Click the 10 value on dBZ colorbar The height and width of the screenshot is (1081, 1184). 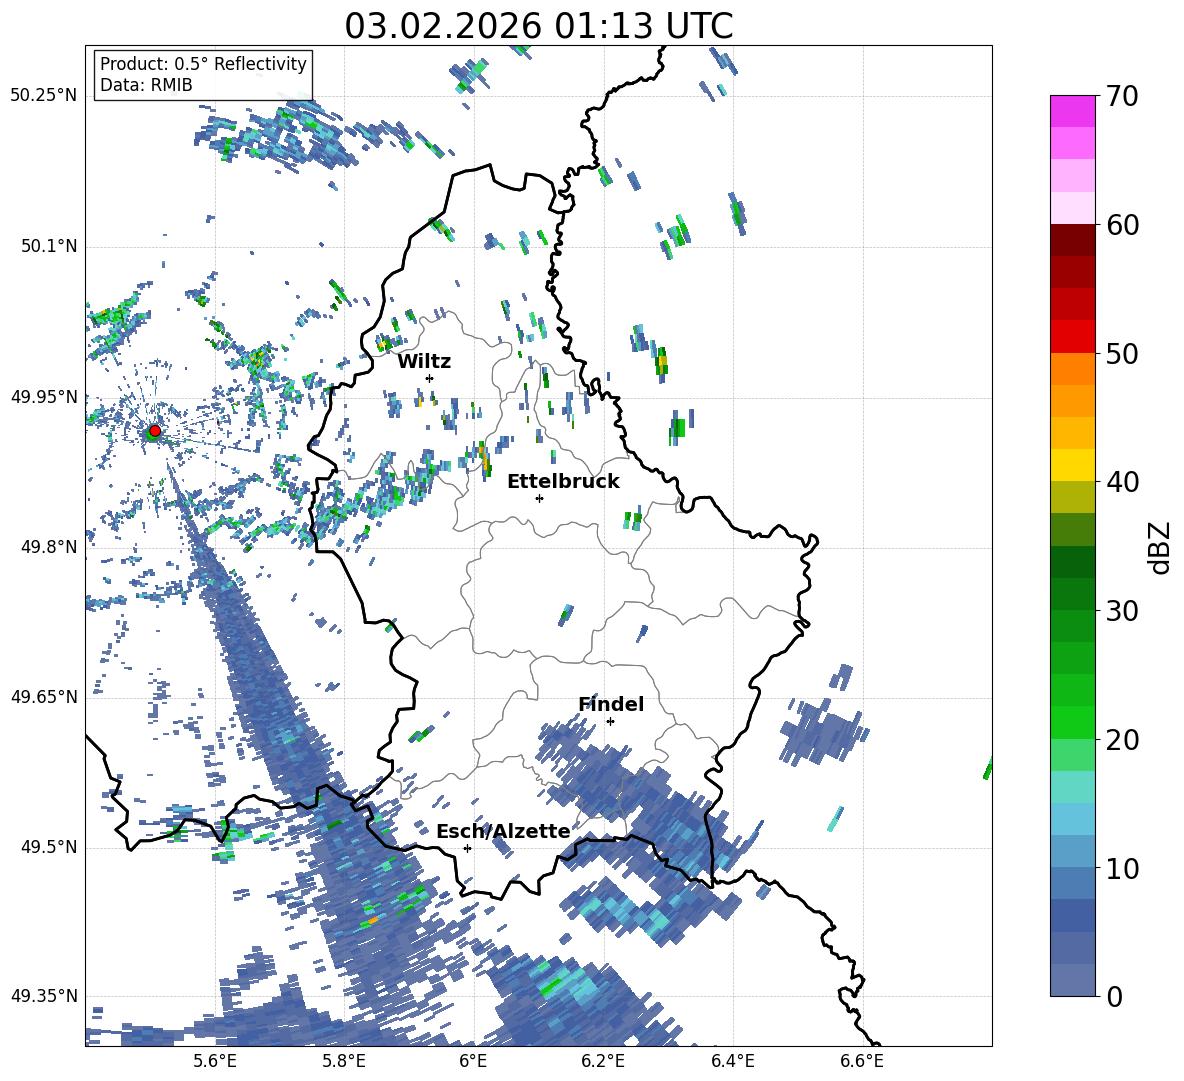(1121, 868)
